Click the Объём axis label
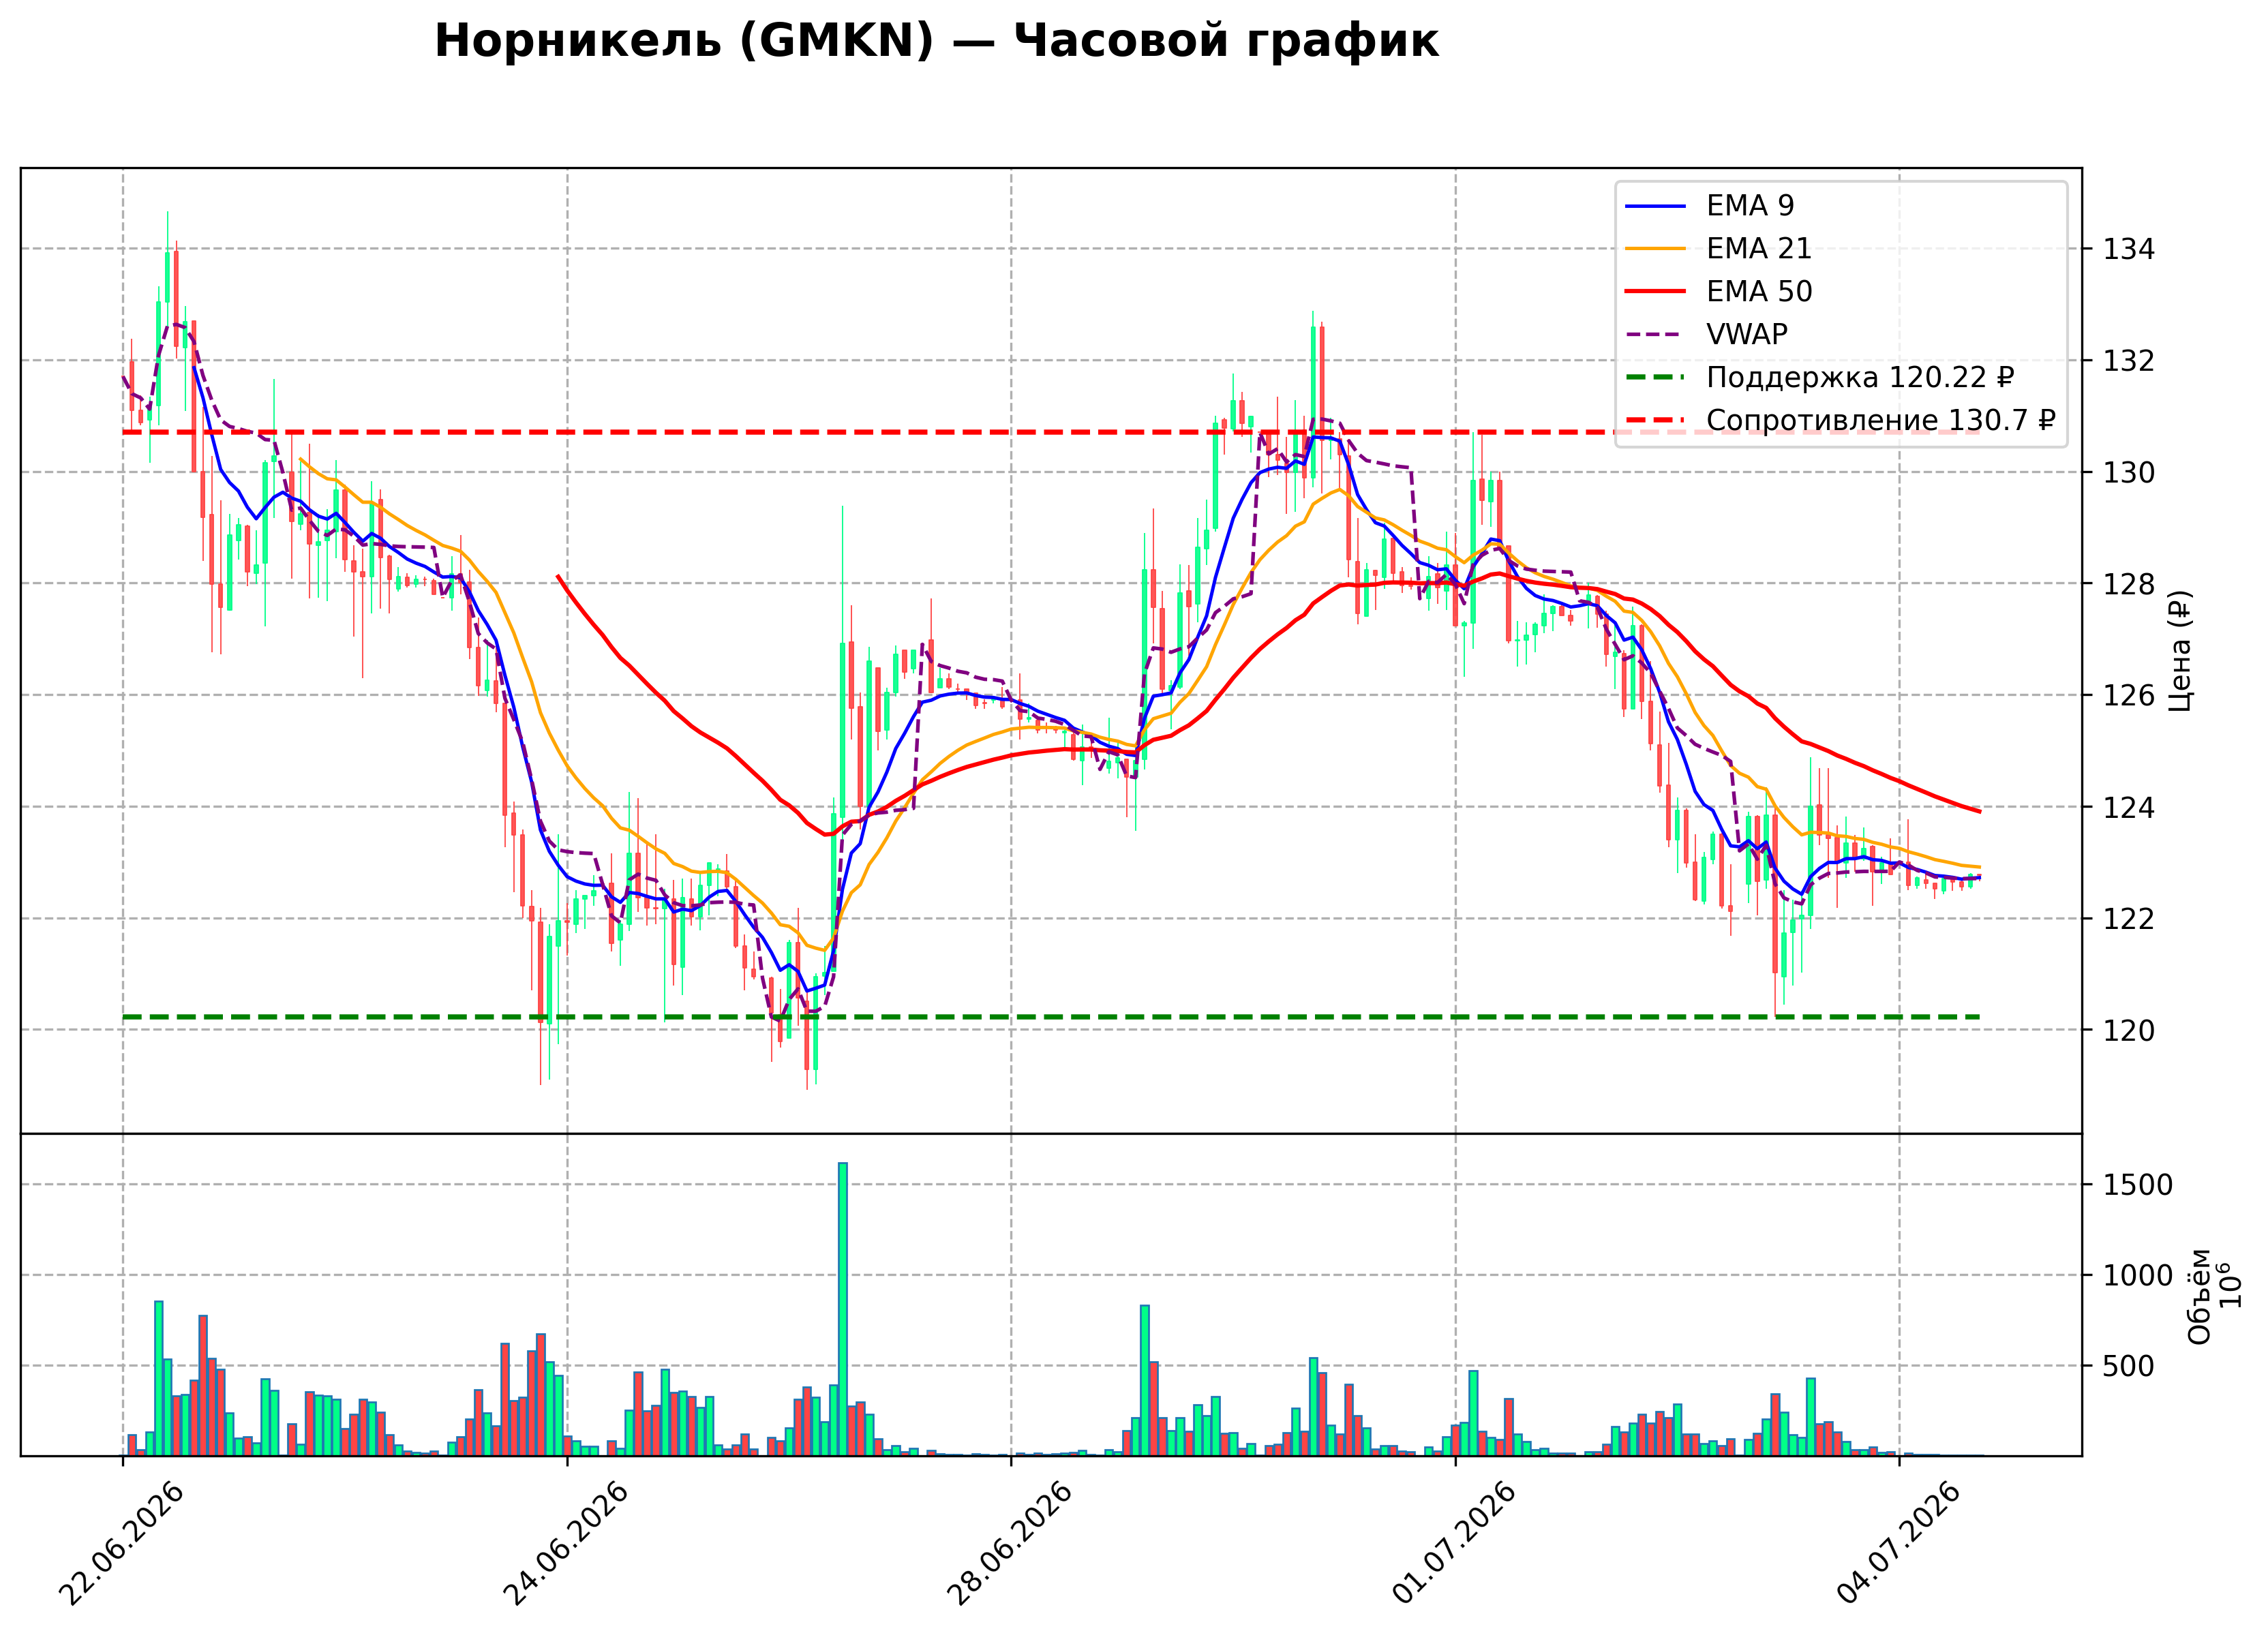Viewport: 2268px width, 1631px height. (2200, 1296)
